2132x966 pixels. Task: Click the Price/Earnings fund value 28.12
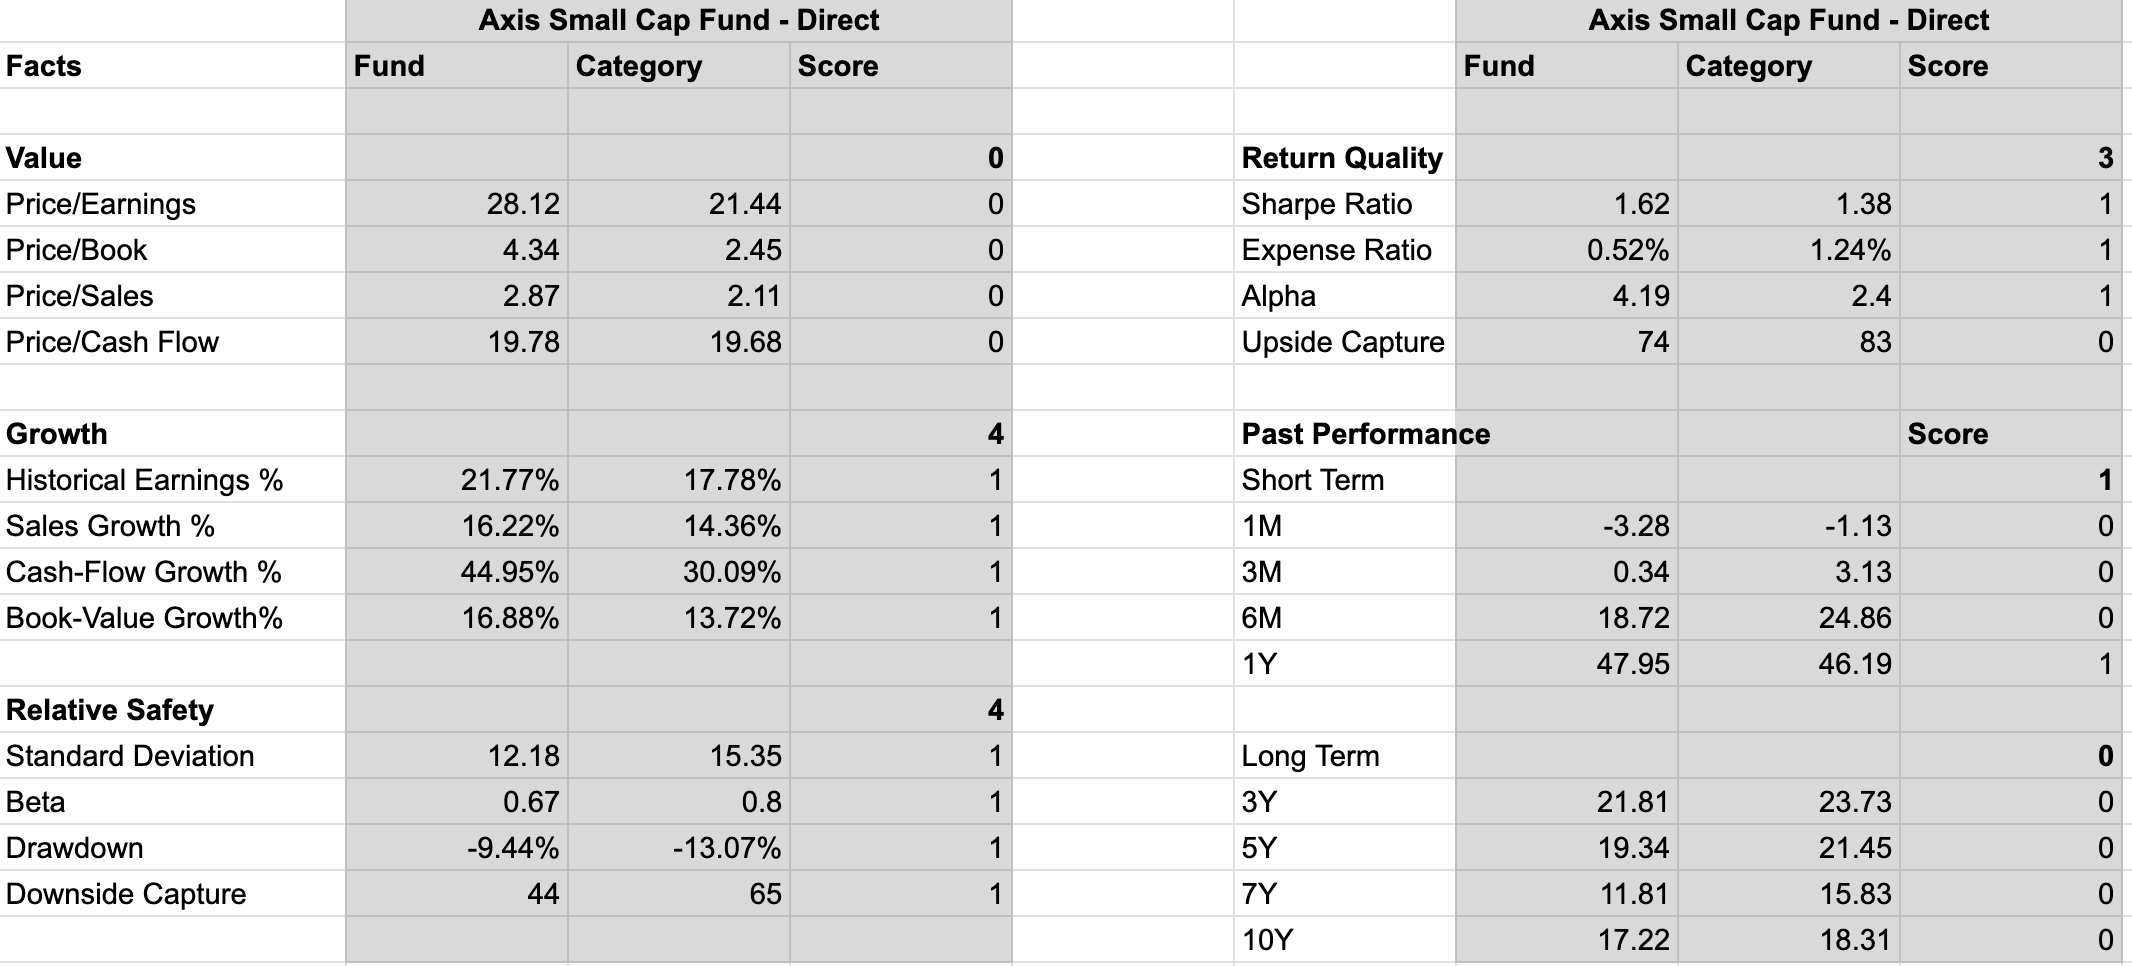pos(523,204)
